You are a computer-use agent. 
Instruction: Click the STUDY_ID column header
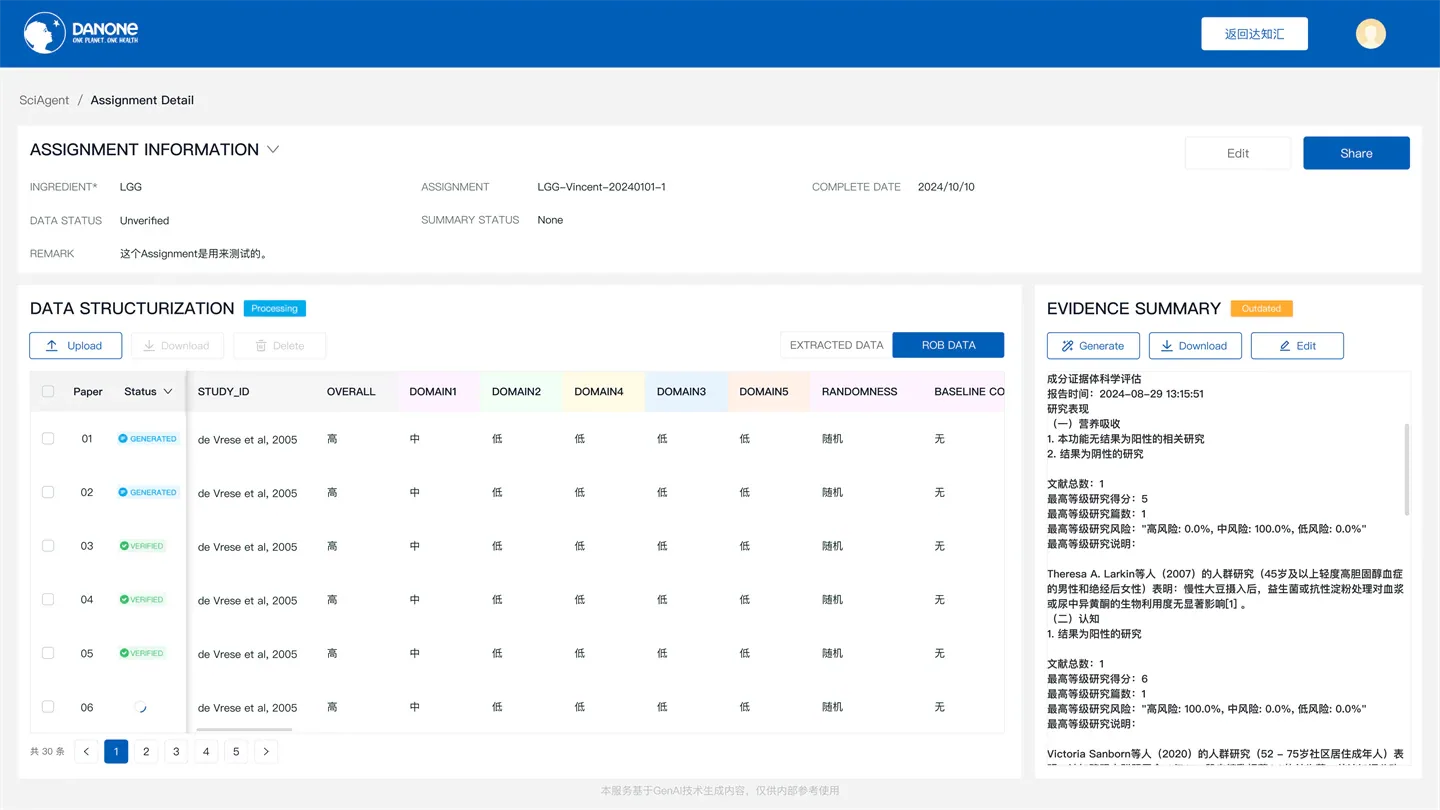[223, 391]
